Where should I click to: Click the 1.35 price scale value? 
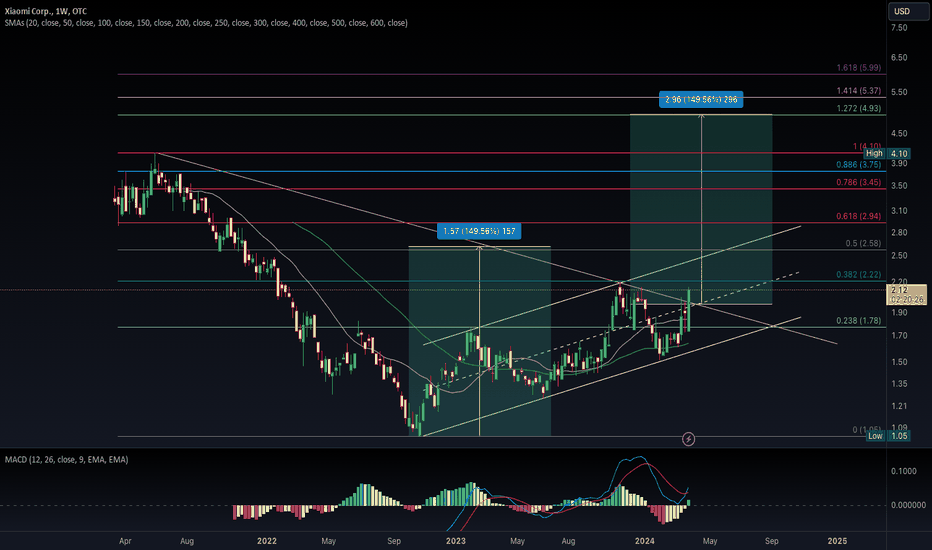click(x=899, y=384)
